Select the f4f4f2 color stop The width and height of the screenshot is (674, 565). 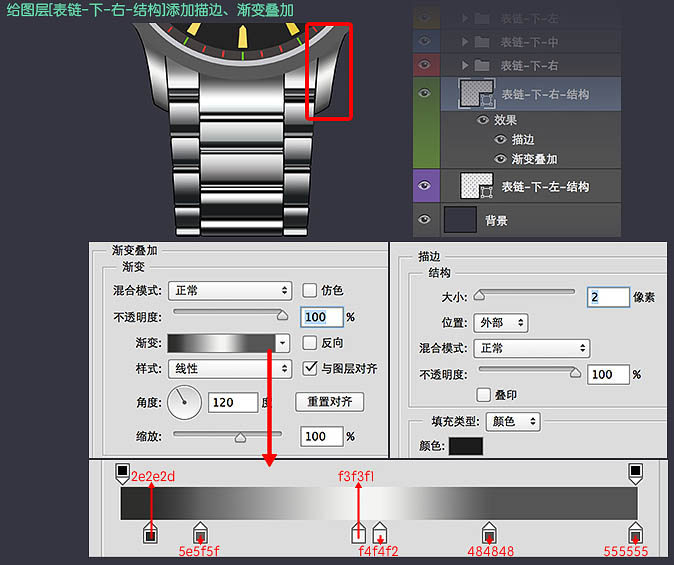tap(379, 533)
